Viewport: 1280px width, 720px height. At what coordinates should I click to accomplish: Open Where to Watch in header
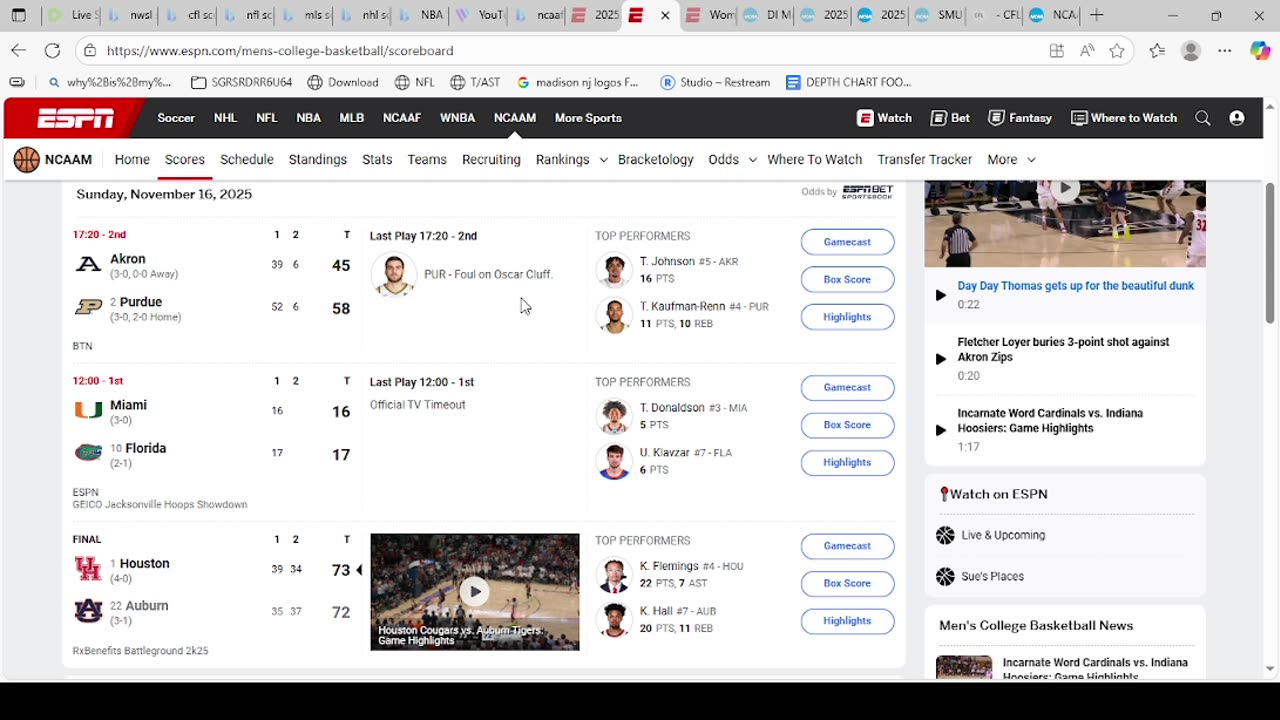coord(1124,118)
